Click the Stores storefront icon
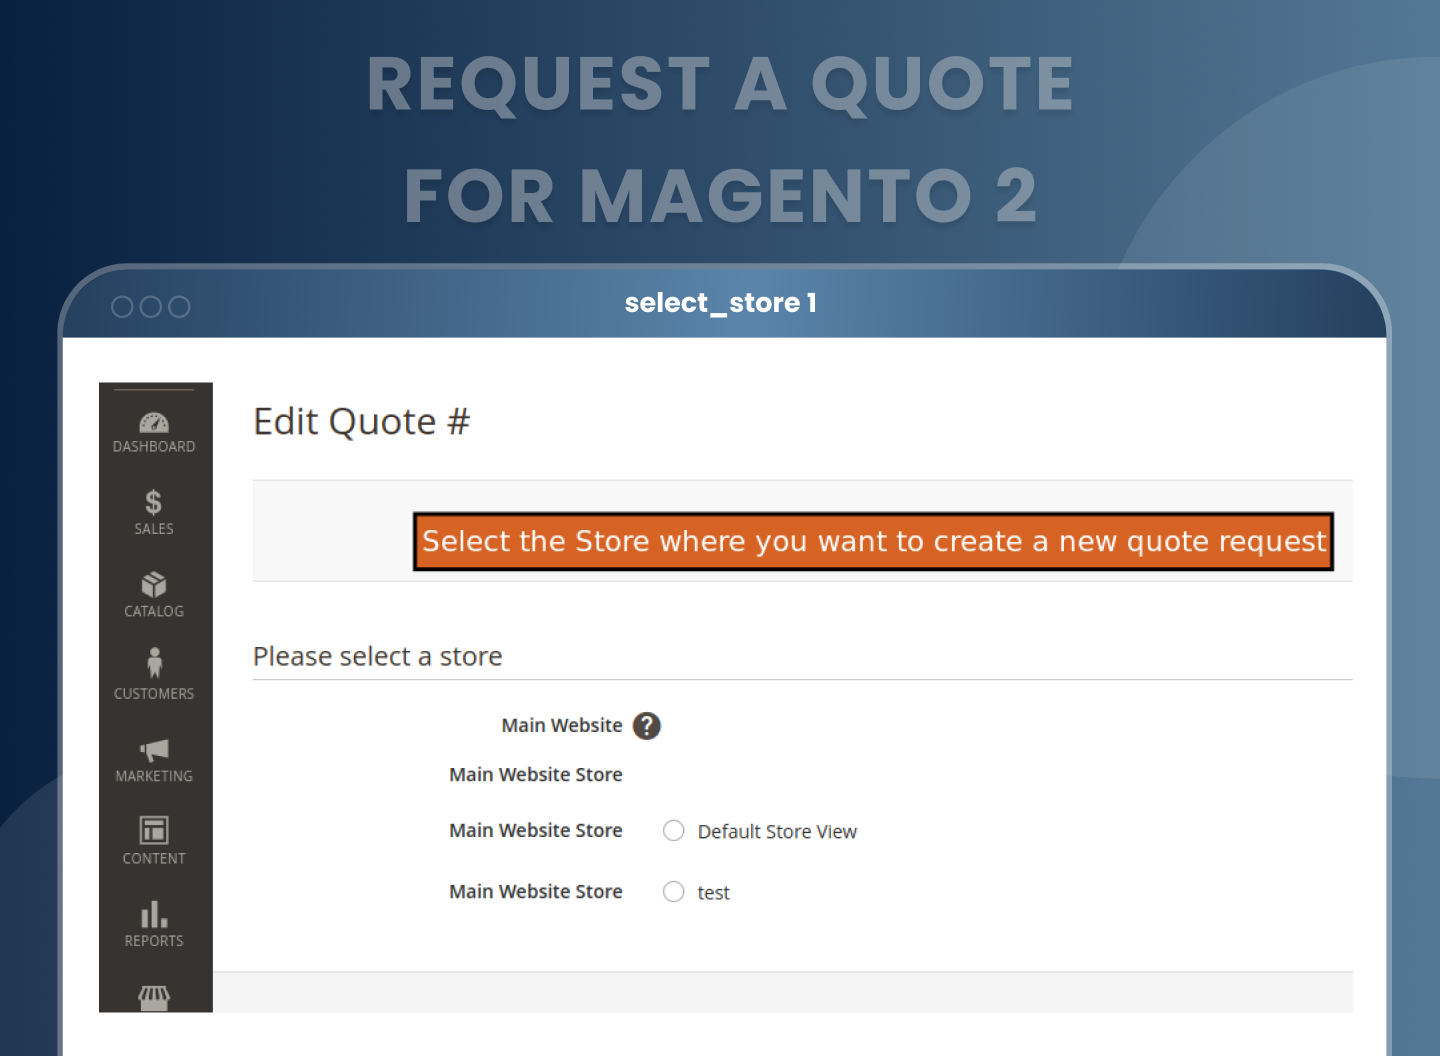Viewport: 1440px width, 1056px height. (x=154, y=997)
